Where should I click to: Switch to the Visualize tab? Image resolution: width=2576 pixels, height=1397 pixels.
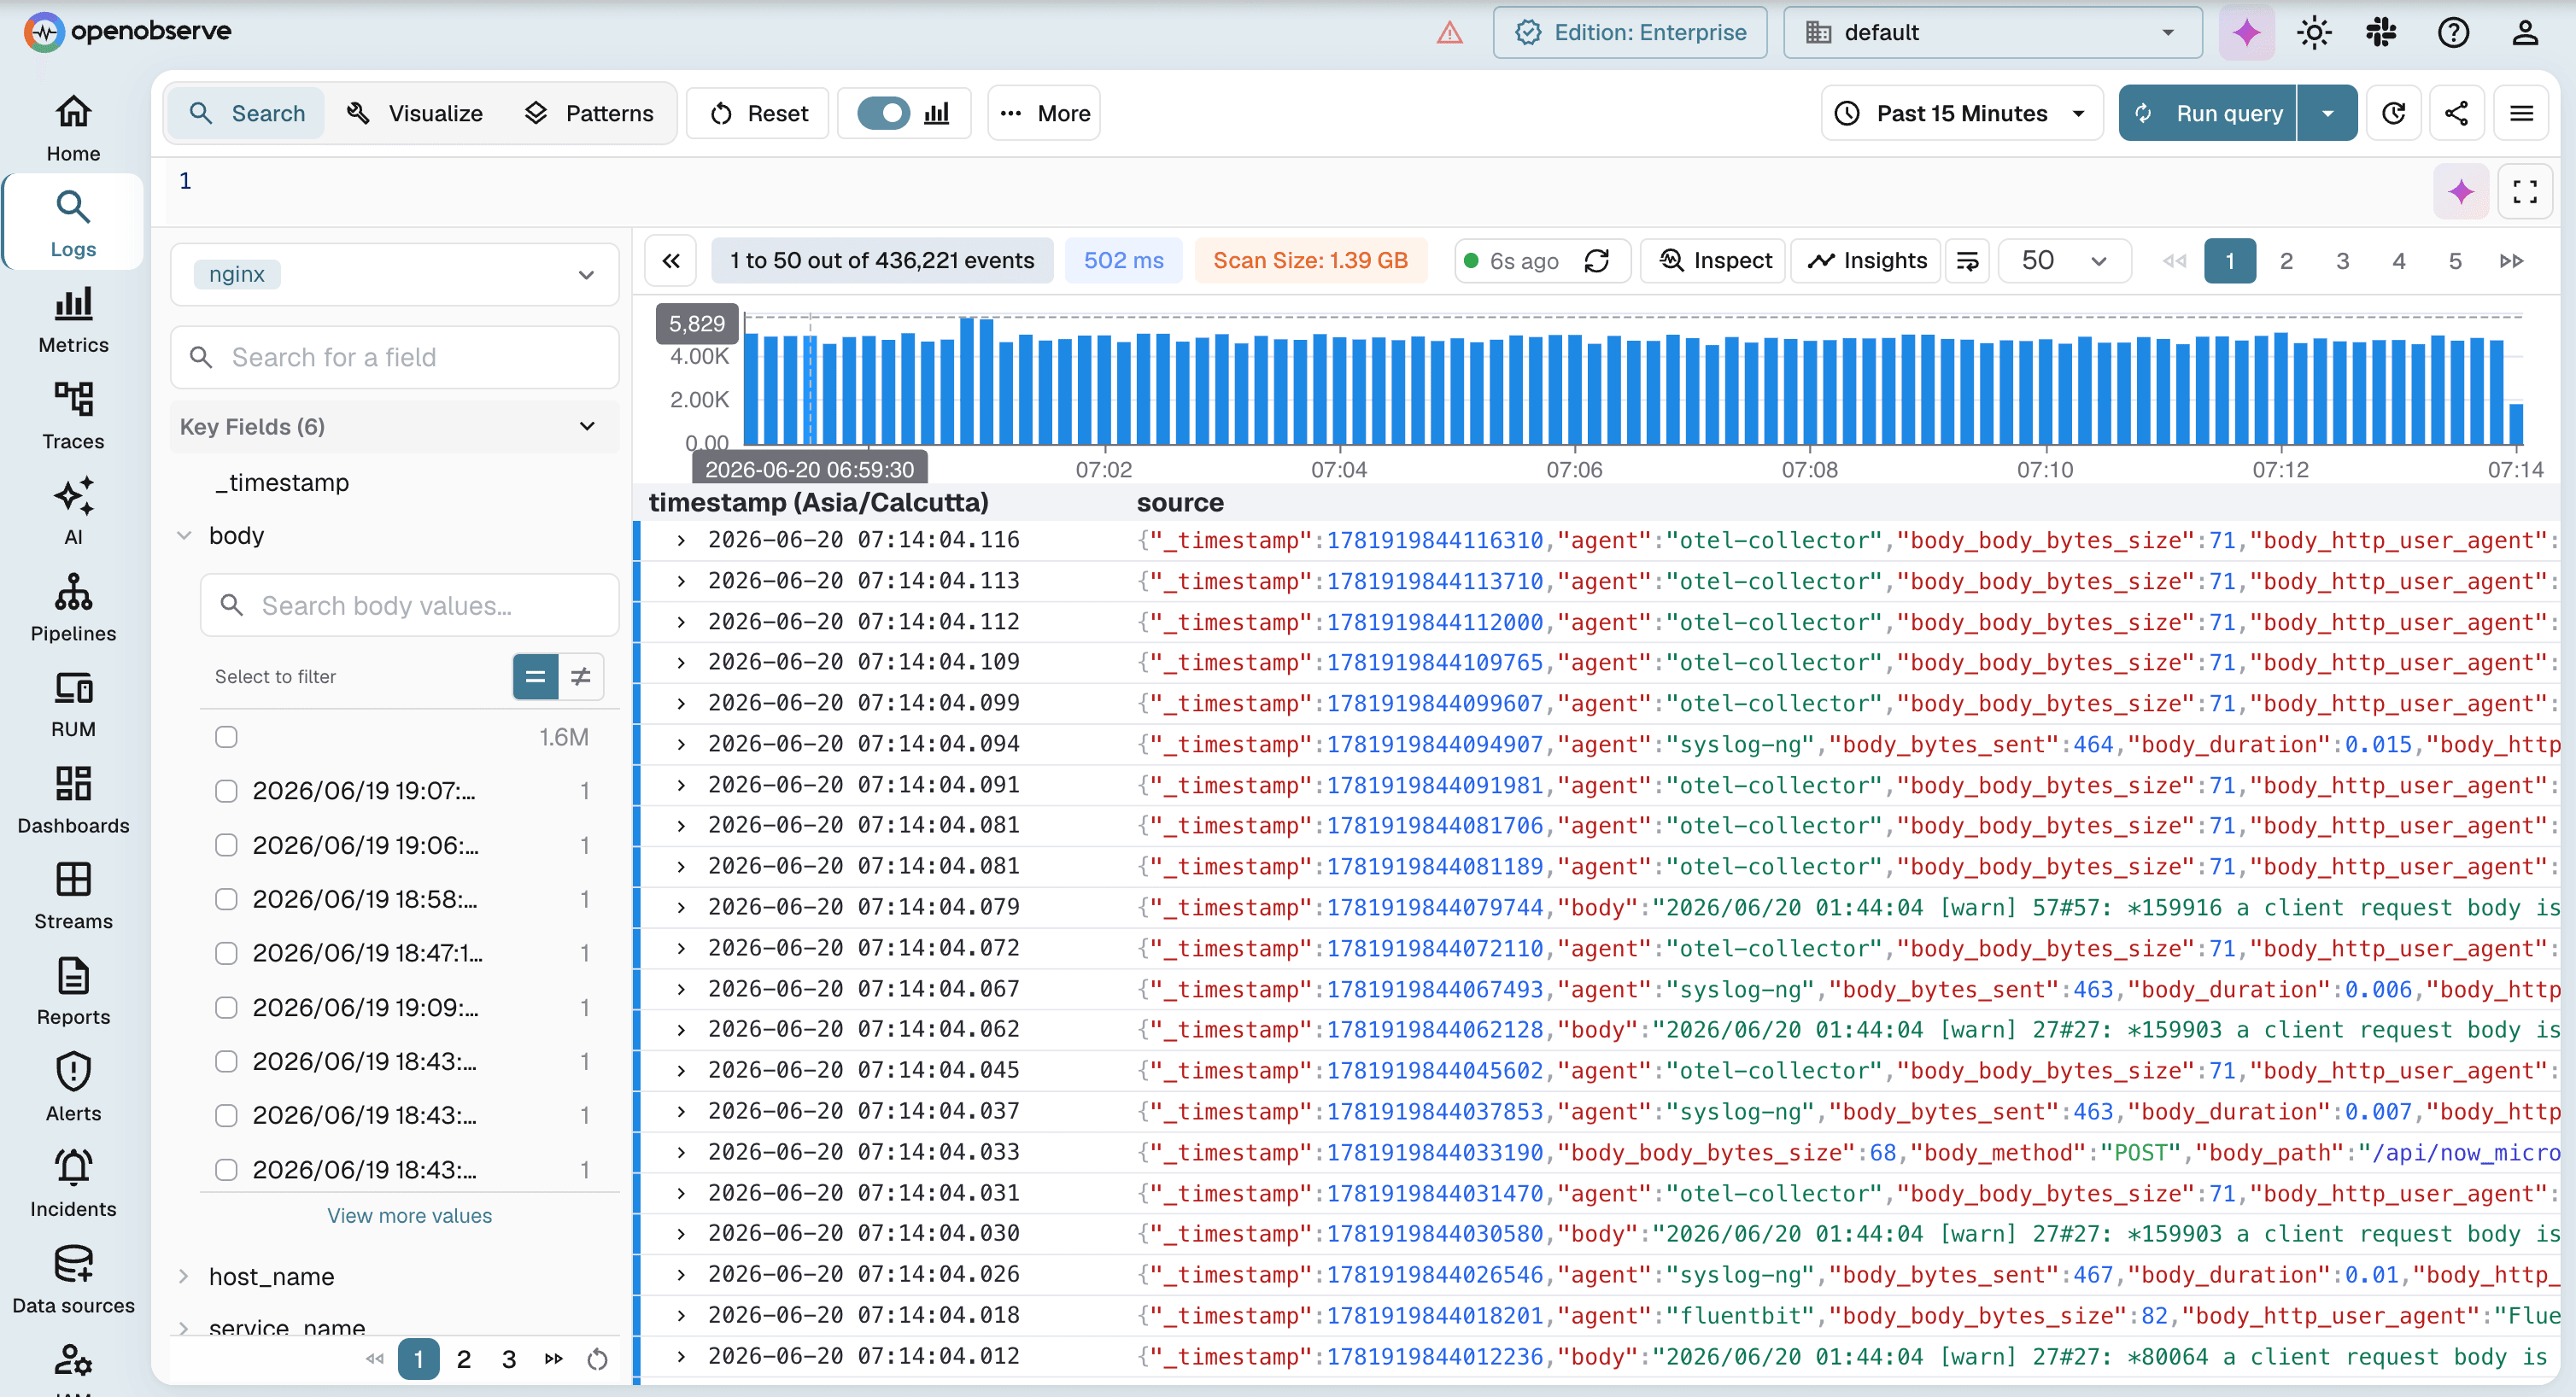[x=415, y=113]
